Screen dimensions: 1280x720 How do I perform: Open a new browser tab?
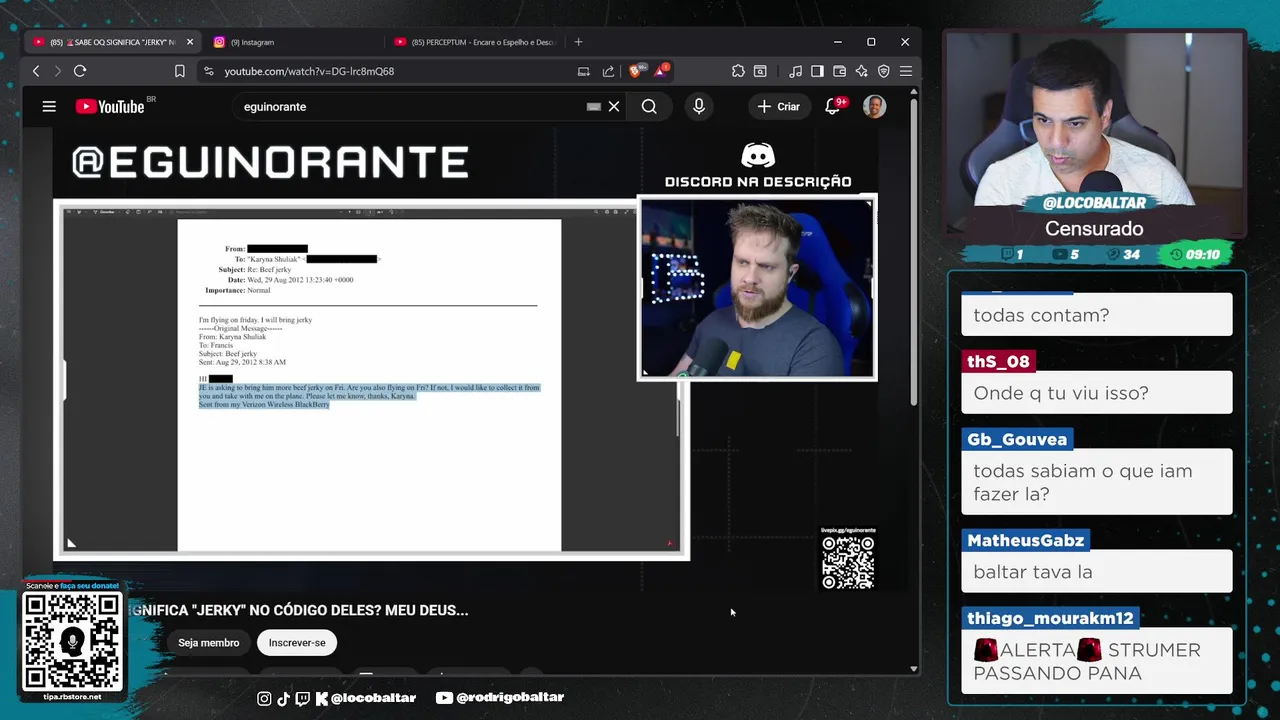pyautogui.click(x=578, y=42)
